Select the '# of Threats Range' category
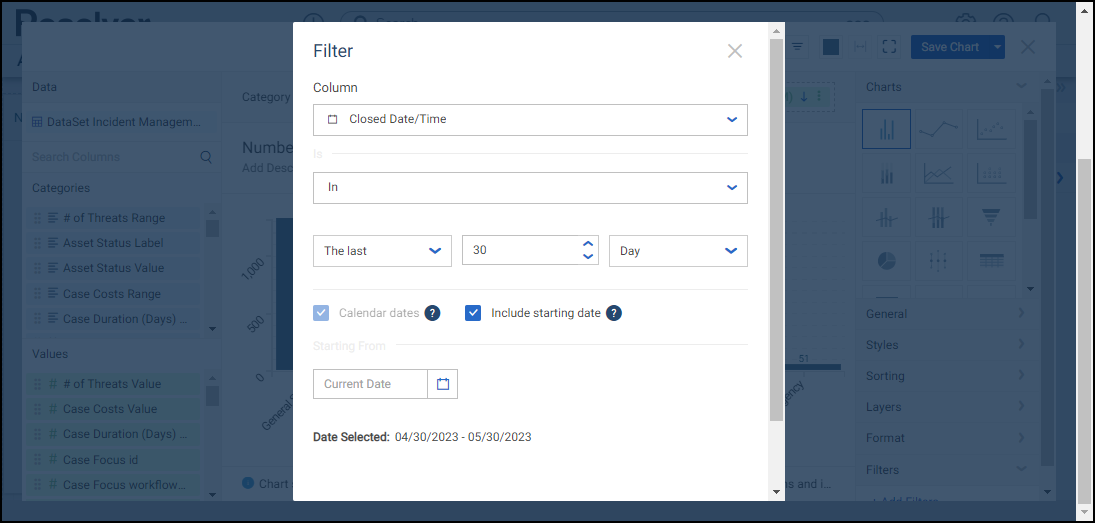1095x523 pixels. coord(114,218)
